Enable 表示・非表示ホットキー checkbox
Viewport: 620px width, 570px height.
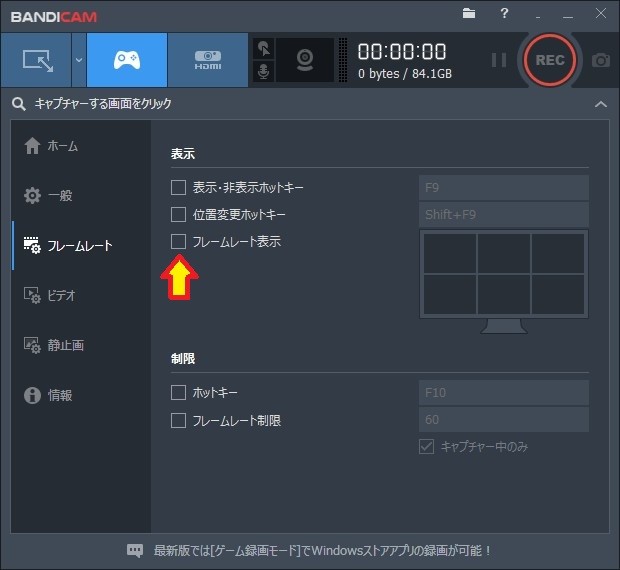(178, 187)
